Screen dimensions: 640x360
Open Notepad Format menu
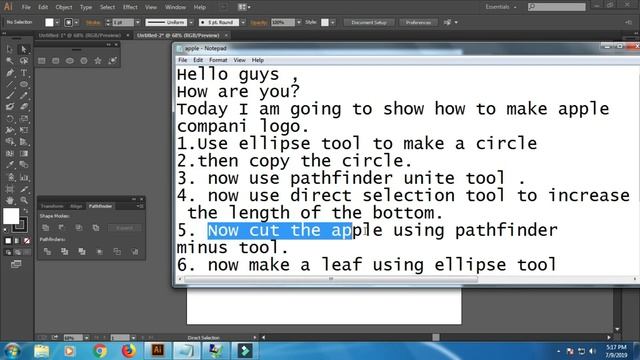coord(218,60)
